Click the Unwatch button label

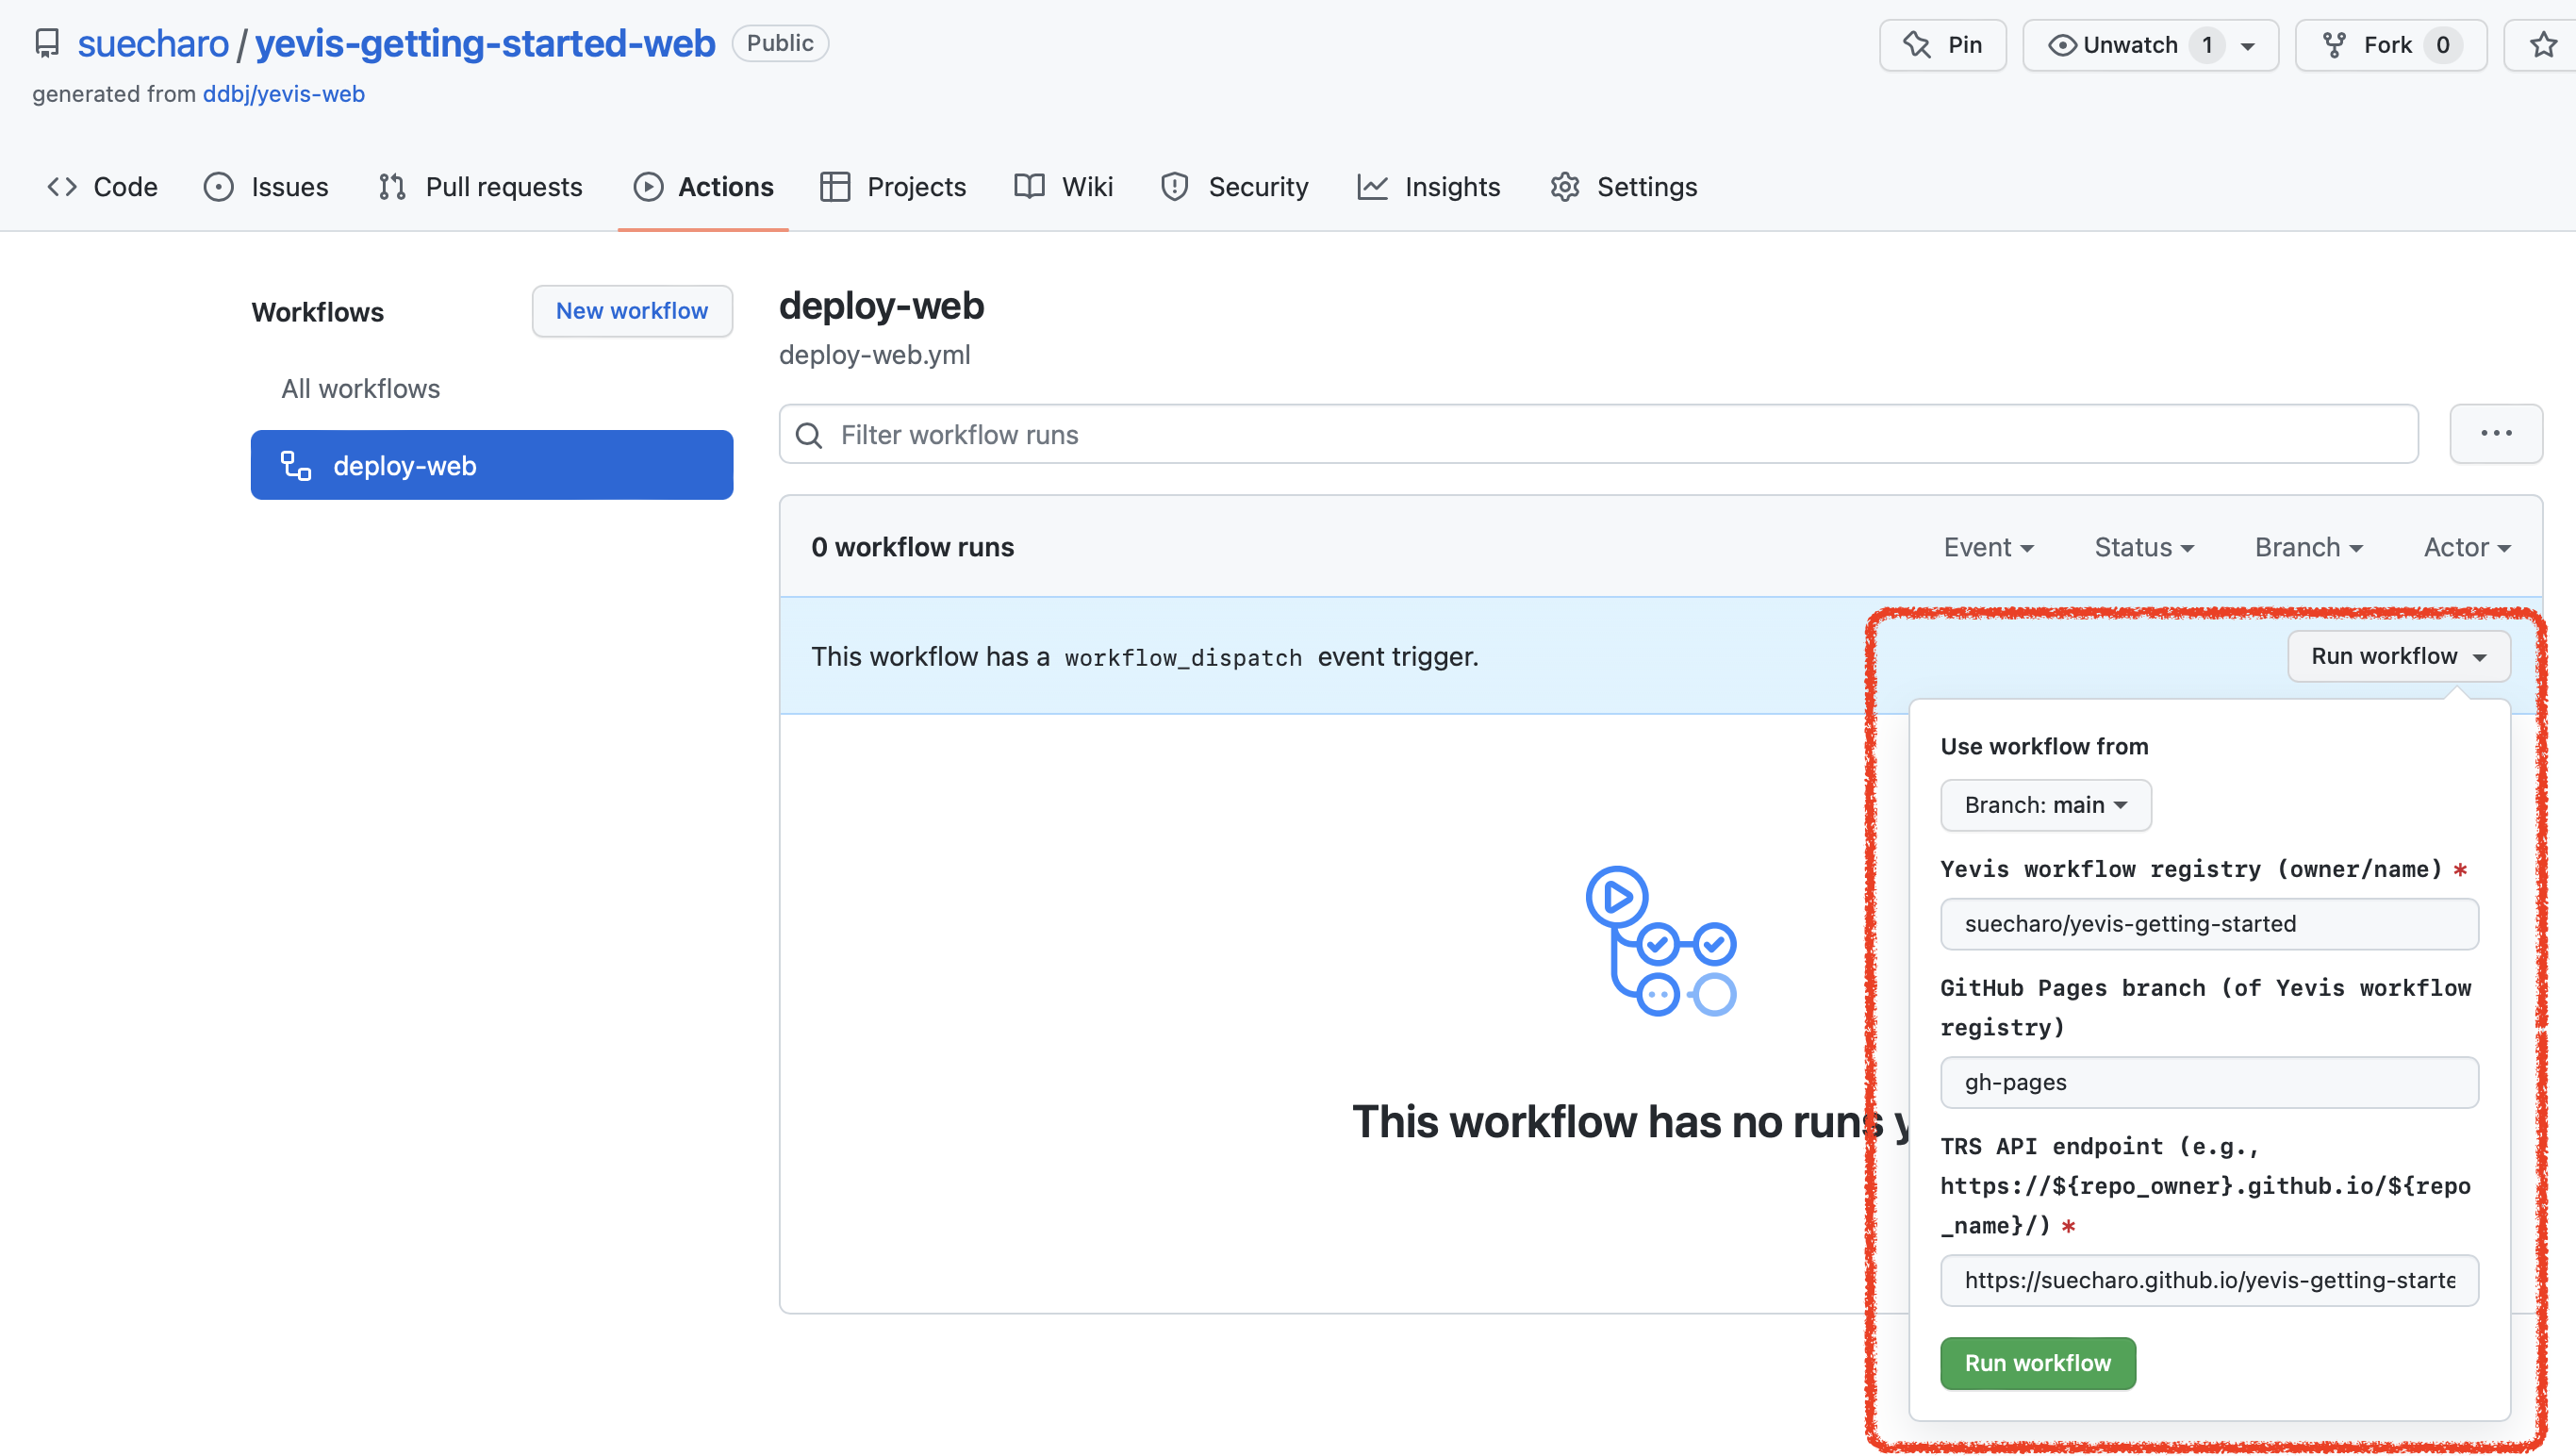(2130, 45)
